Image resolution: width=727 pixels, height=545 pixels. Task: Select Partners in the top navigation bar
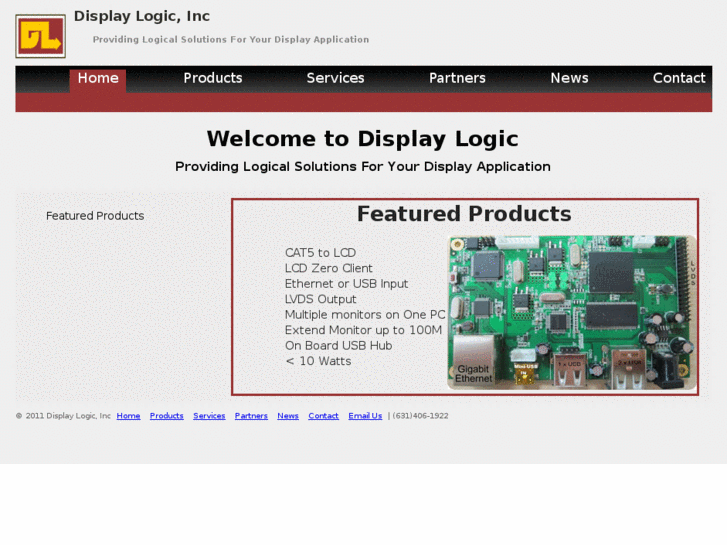[x=457, y=78]
